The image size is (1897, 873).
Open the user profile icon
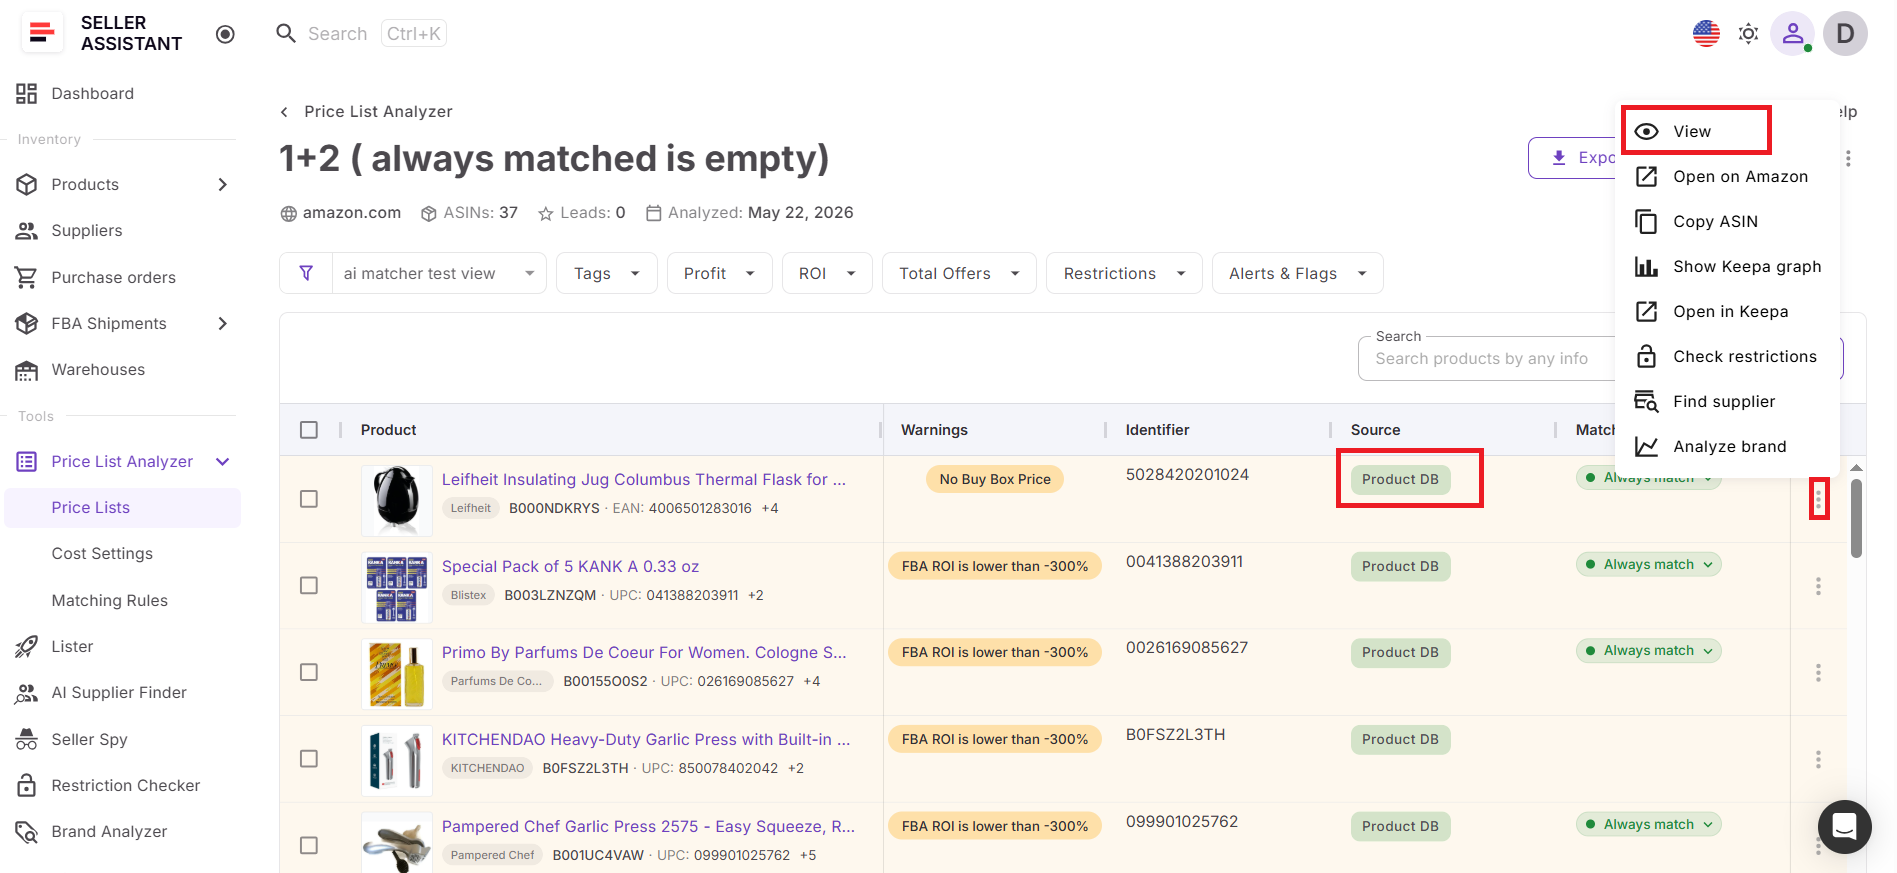tap(1792, 33)
